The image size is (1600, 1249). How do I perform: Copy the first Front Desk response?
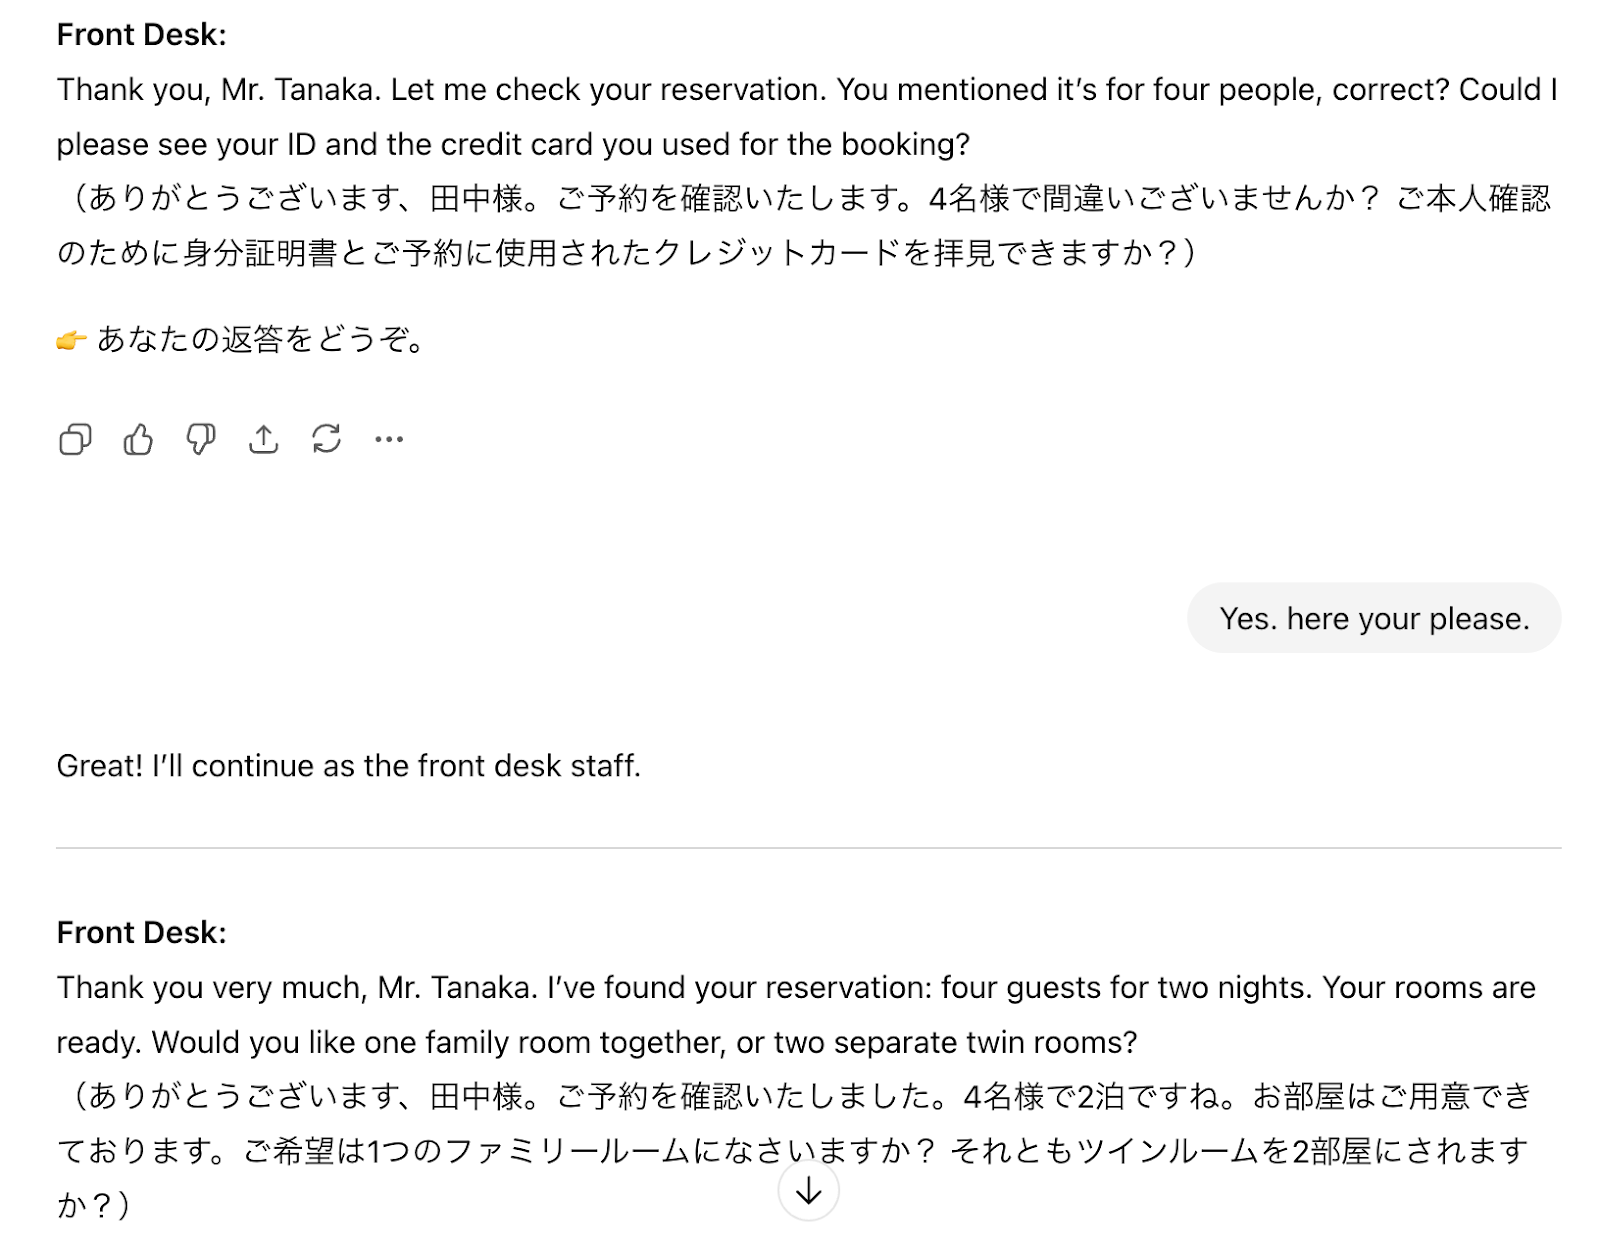click(75, 439)
